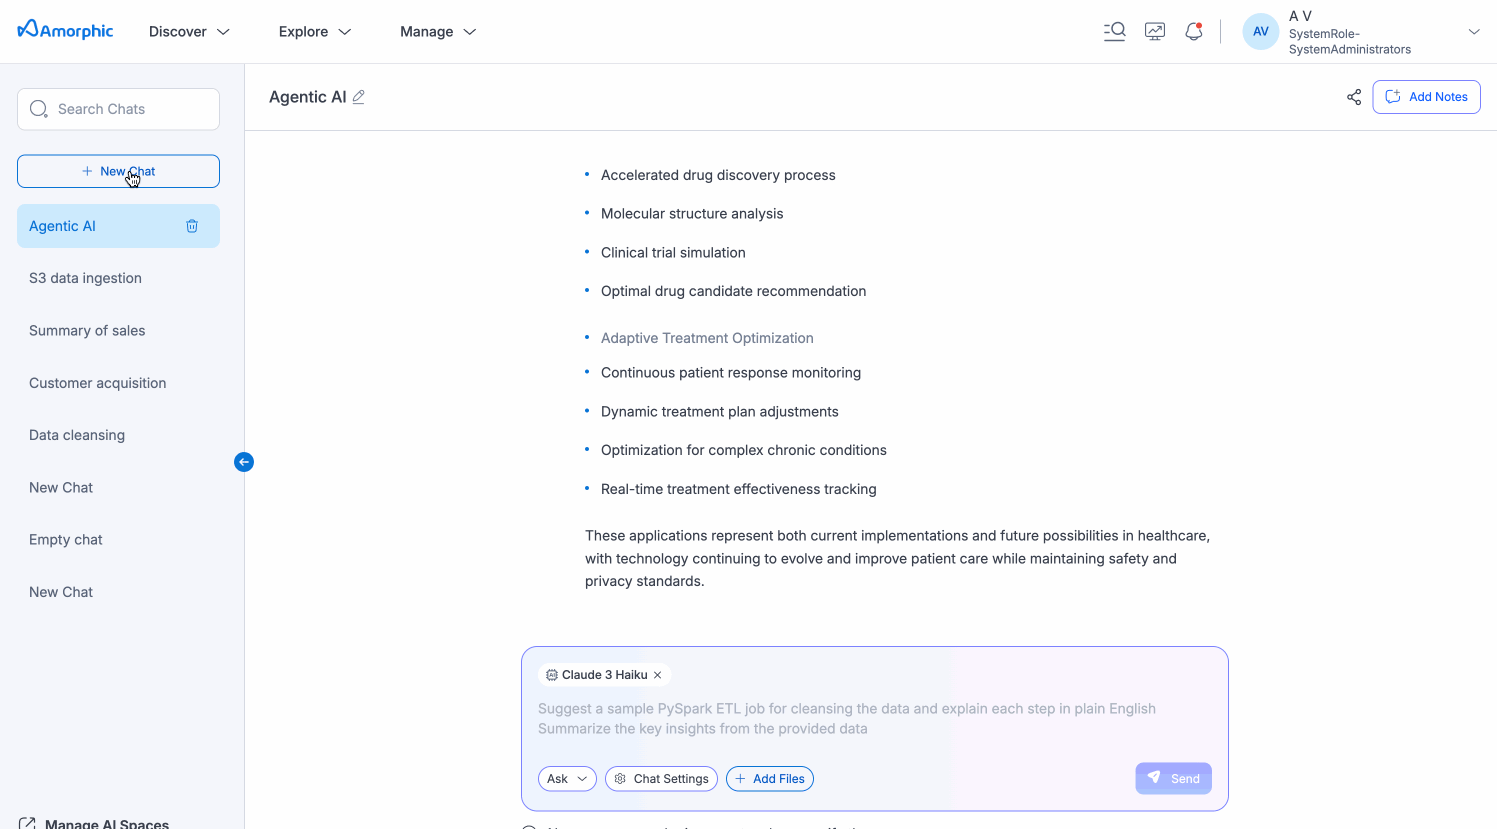Click Add Files button

(769, 779)
